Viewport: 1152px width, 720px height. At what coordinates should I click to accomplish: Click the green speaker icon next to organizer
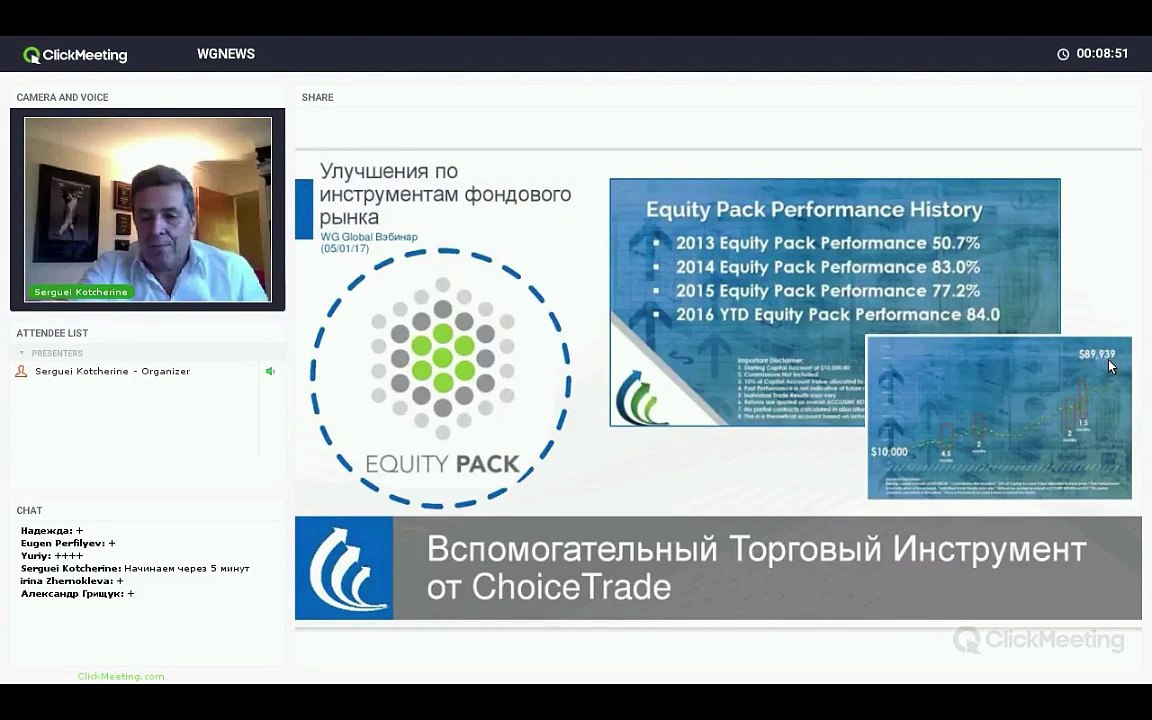(x=270, y=371)
